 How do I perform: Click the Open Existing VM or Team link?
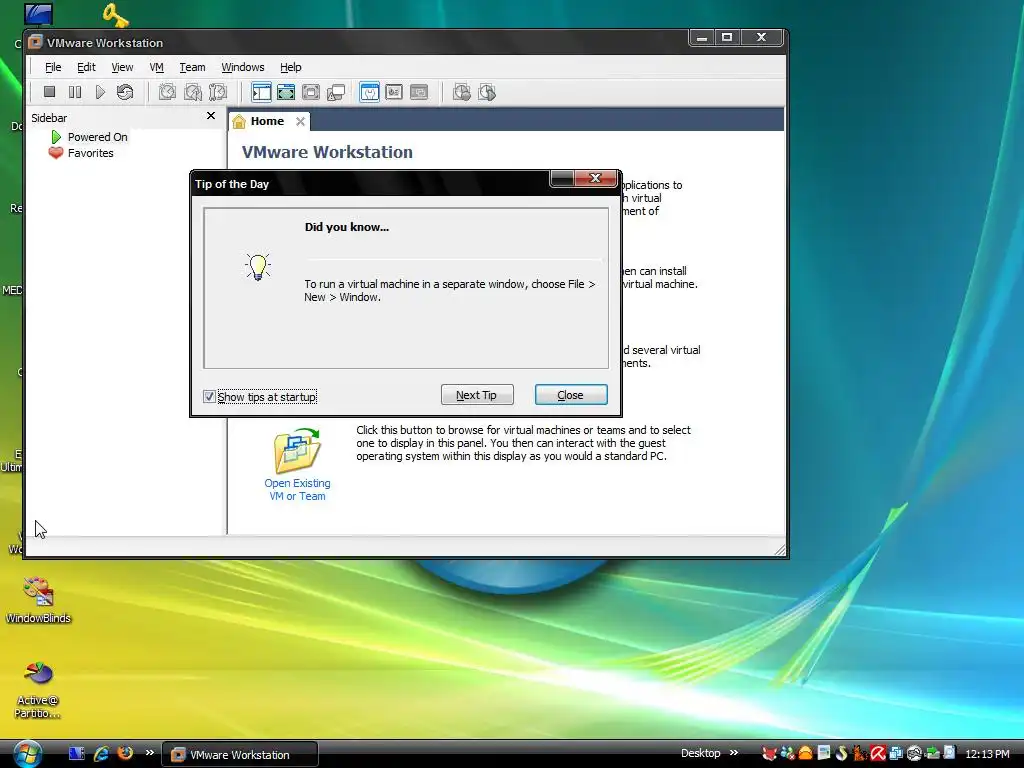tap(297, 490)
